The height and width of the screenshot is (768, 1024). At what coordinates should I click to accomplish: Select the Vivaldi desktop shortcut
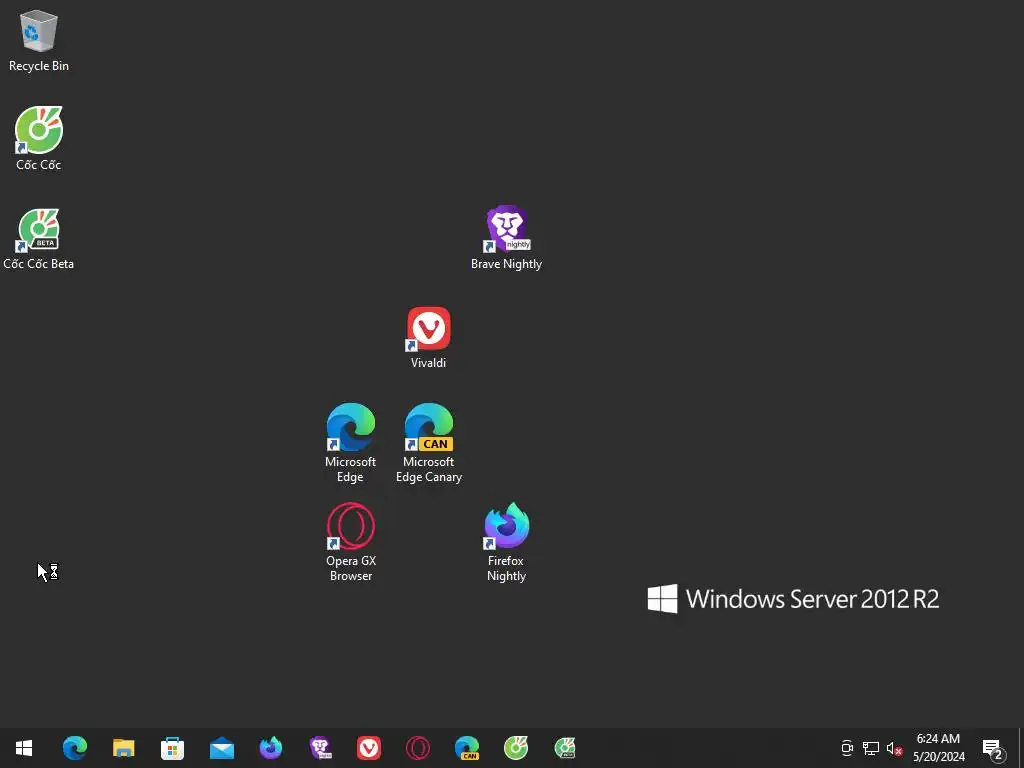click(429, 338)
